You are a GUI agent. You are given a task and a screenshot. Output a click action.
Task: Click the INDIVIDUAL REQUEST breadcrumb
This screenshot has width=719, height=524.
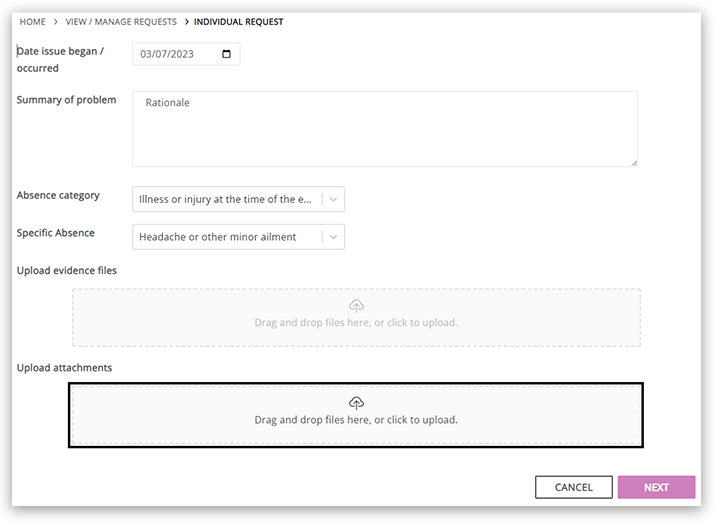[x=238, y=22]
